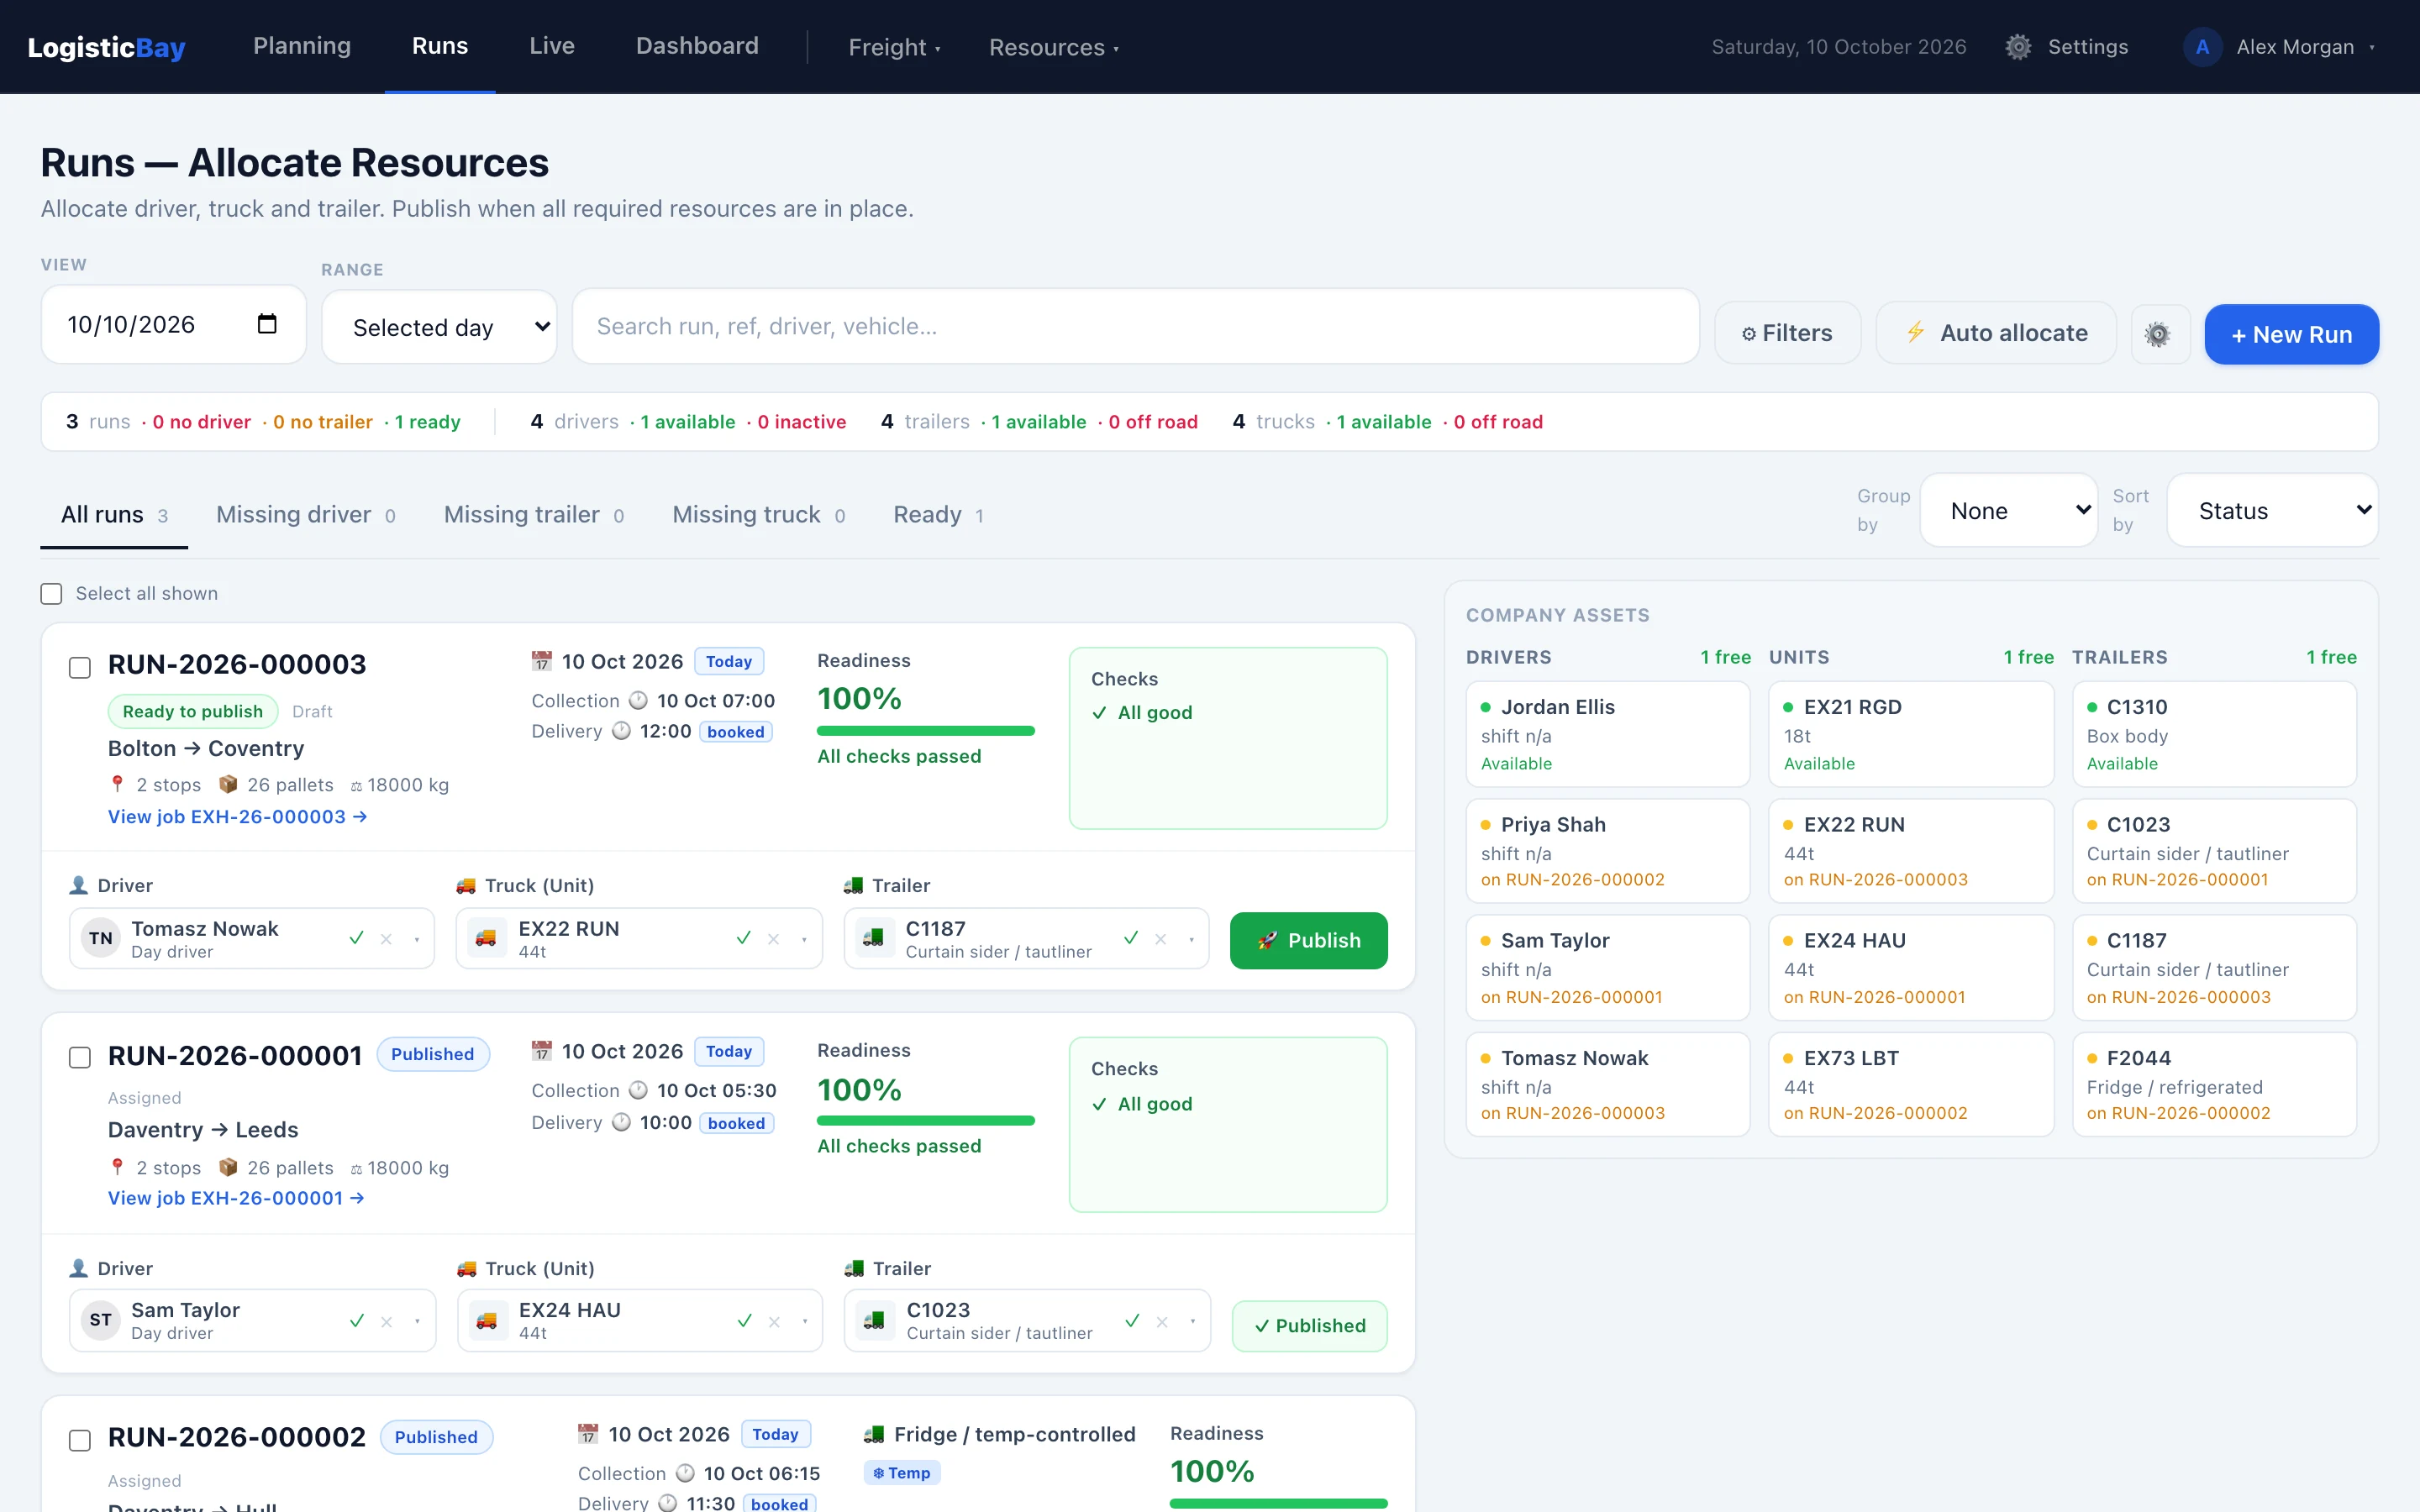2420x1512 pixels.
Task: Expand the Resources menu in the navbar
Action: pyautogui.click(x=1054, y=47)
